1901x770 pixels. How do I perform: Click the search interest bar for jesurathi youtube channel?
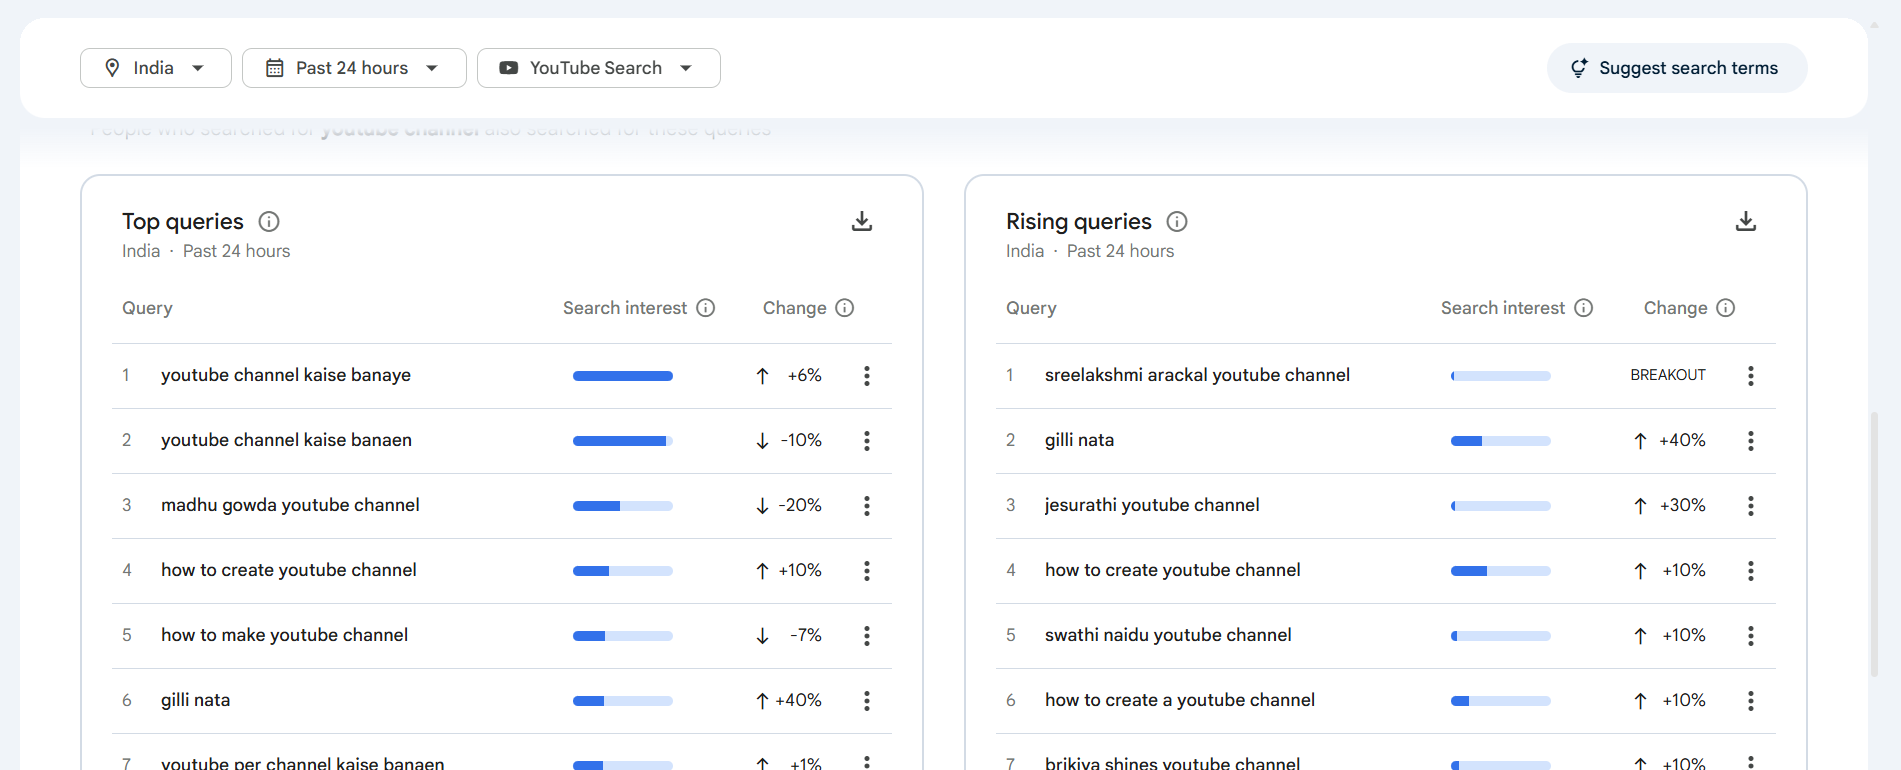(1501, 506)
